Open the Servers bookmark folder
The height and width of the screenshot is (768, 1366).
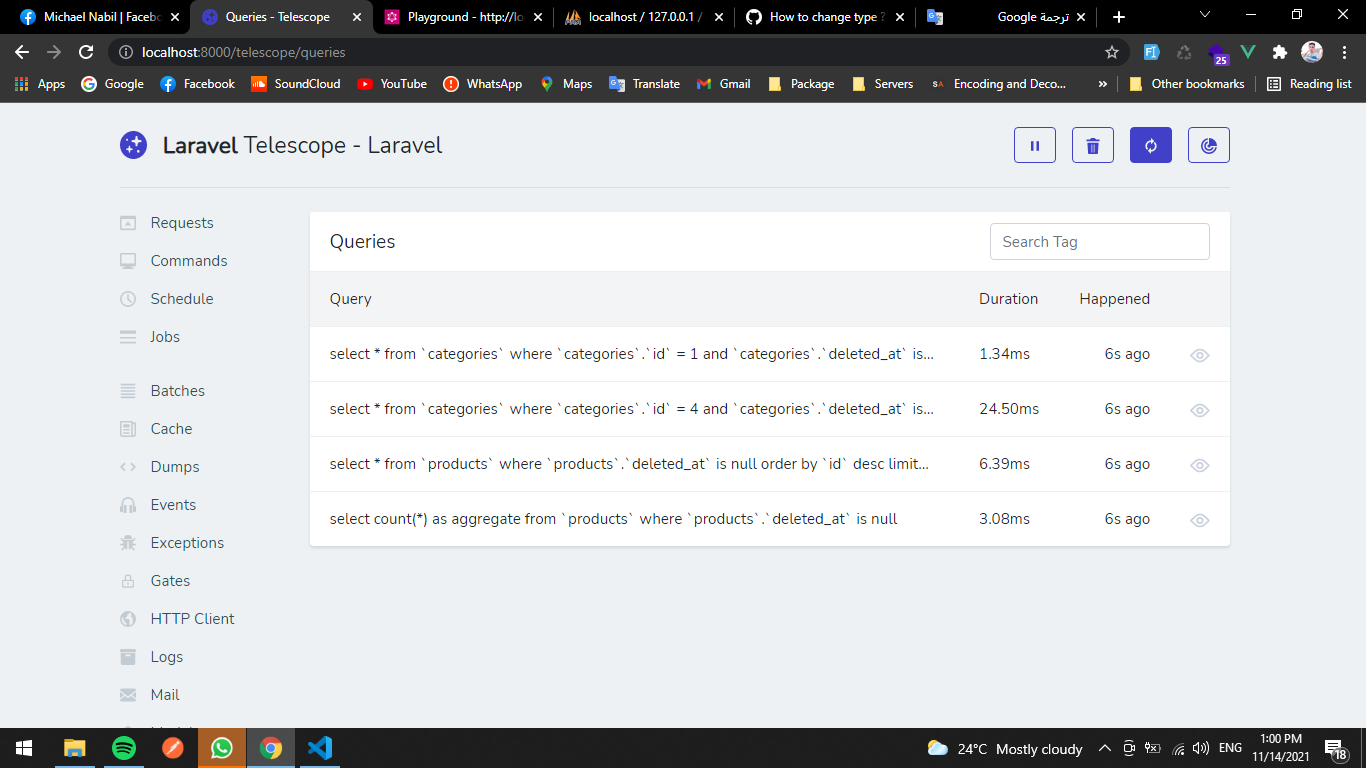[x=882, y=84]
